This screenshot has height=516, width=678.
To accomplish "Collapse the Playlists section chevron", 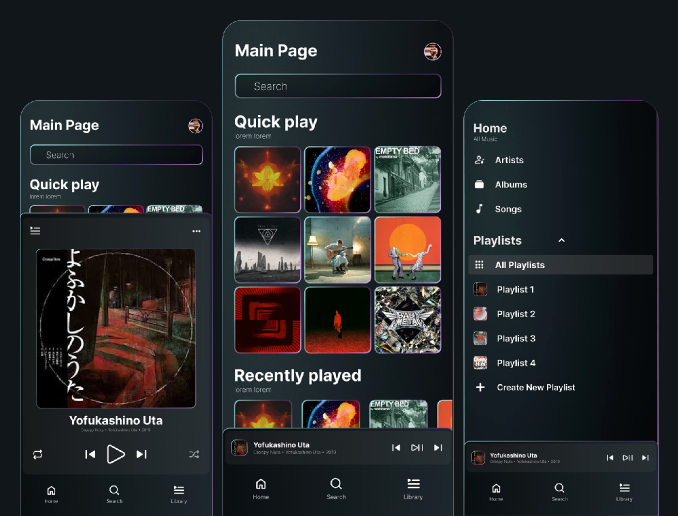I will click(562, 240).
